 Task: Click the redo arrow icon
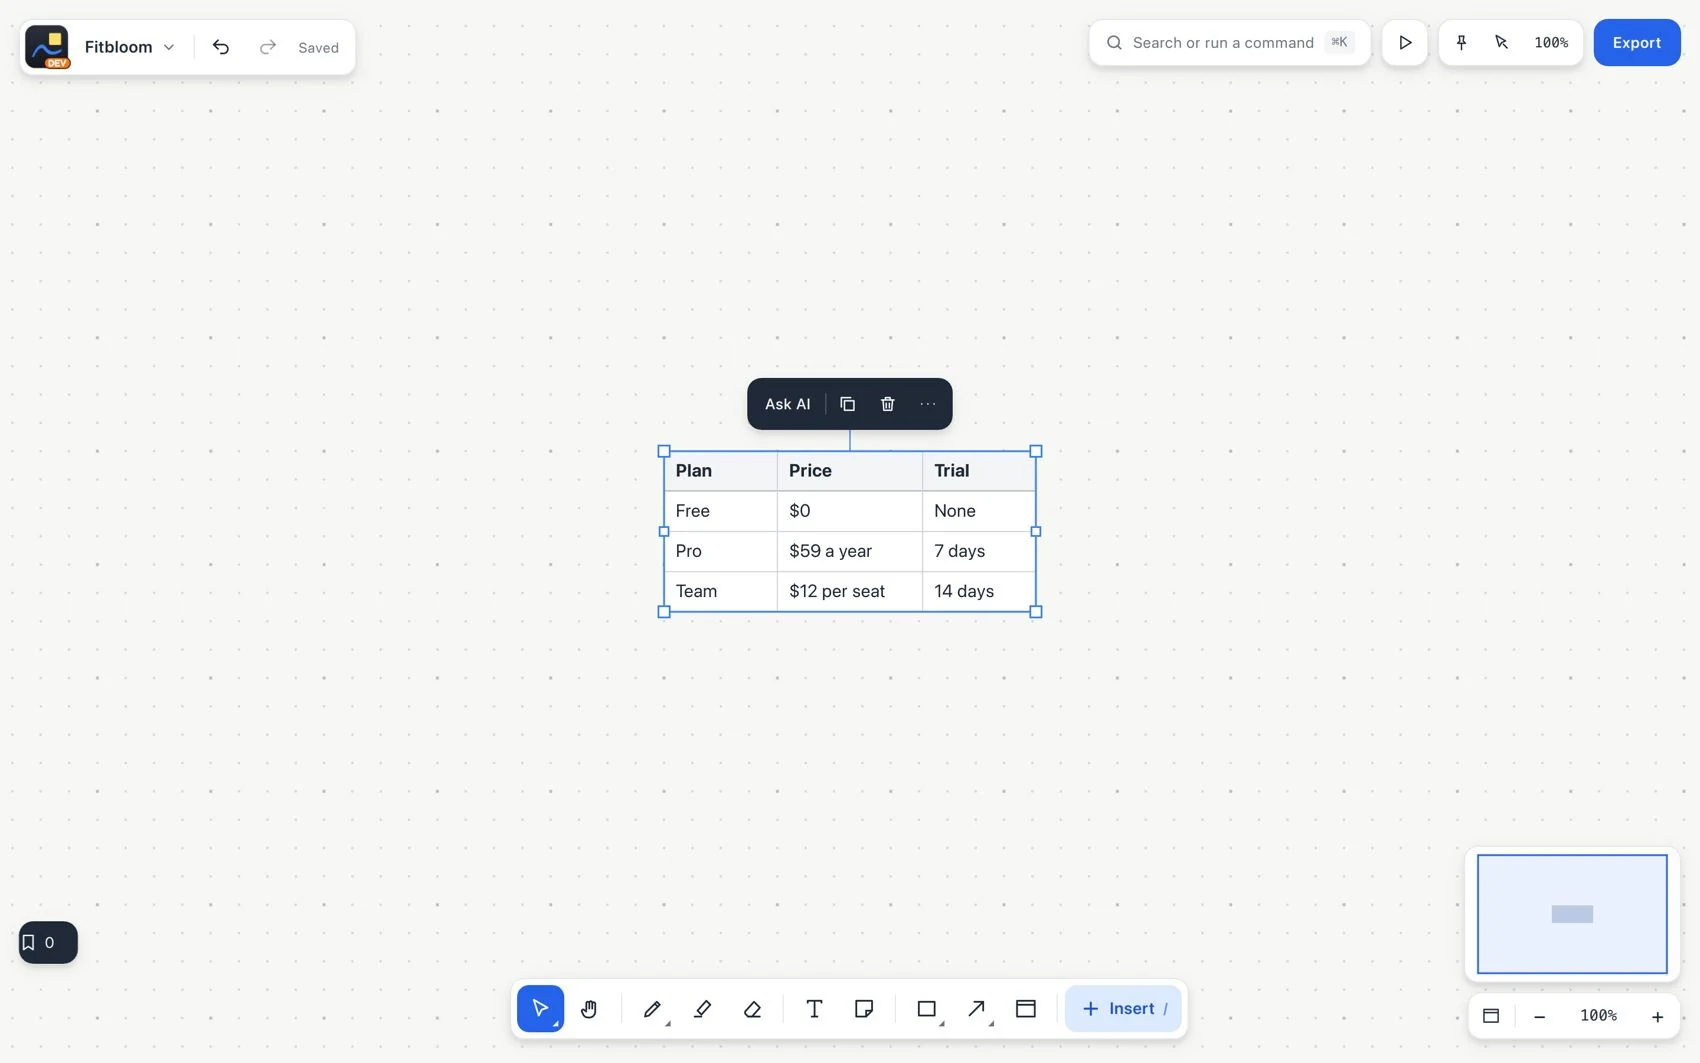point(267,47)
